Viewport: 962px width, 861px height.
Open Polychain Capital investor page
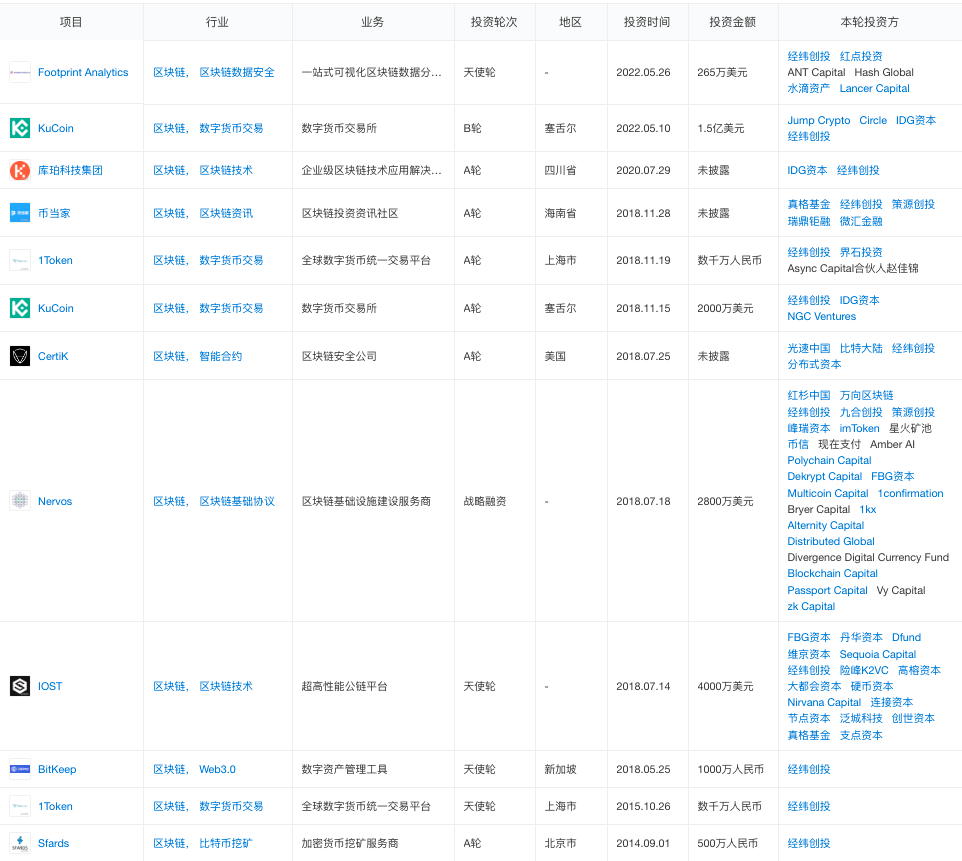(x=829, y=460)
